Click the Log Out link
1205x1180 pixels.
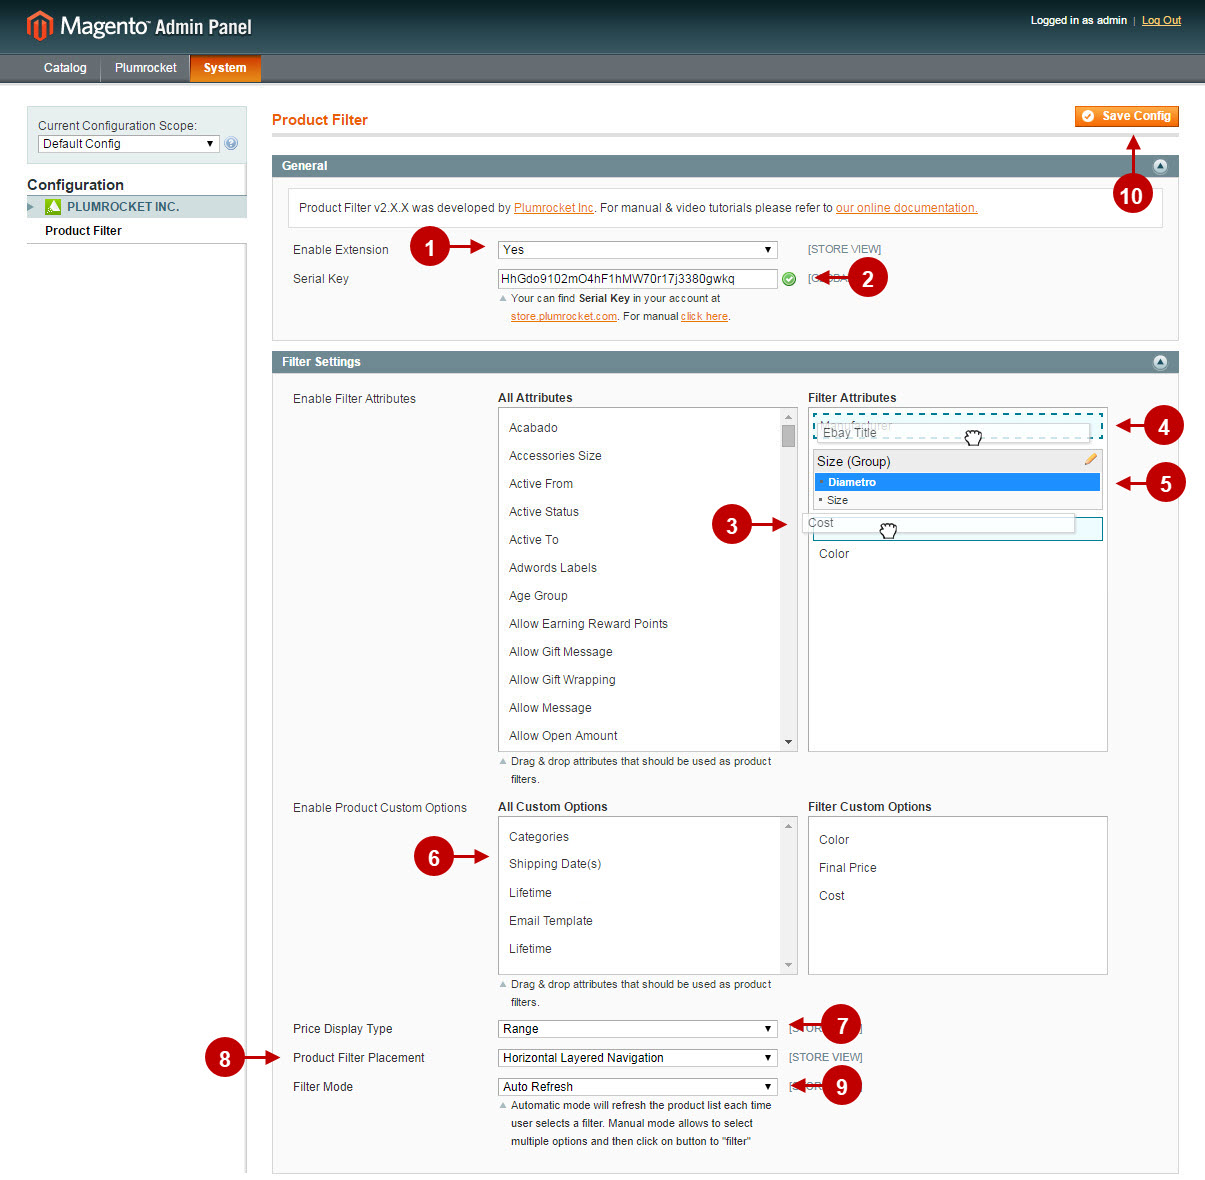[1161, 20]
